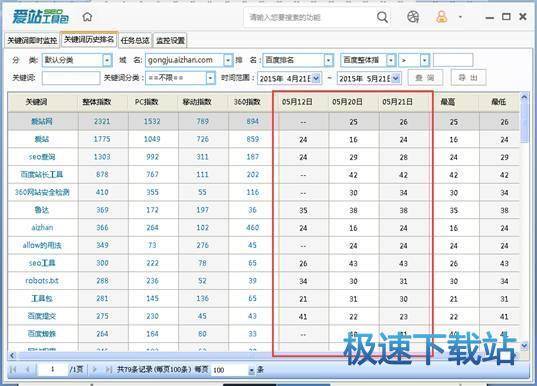Go to last page icon
The height and width of the screenshot is (386, 537).
click(x=108, y=370)
